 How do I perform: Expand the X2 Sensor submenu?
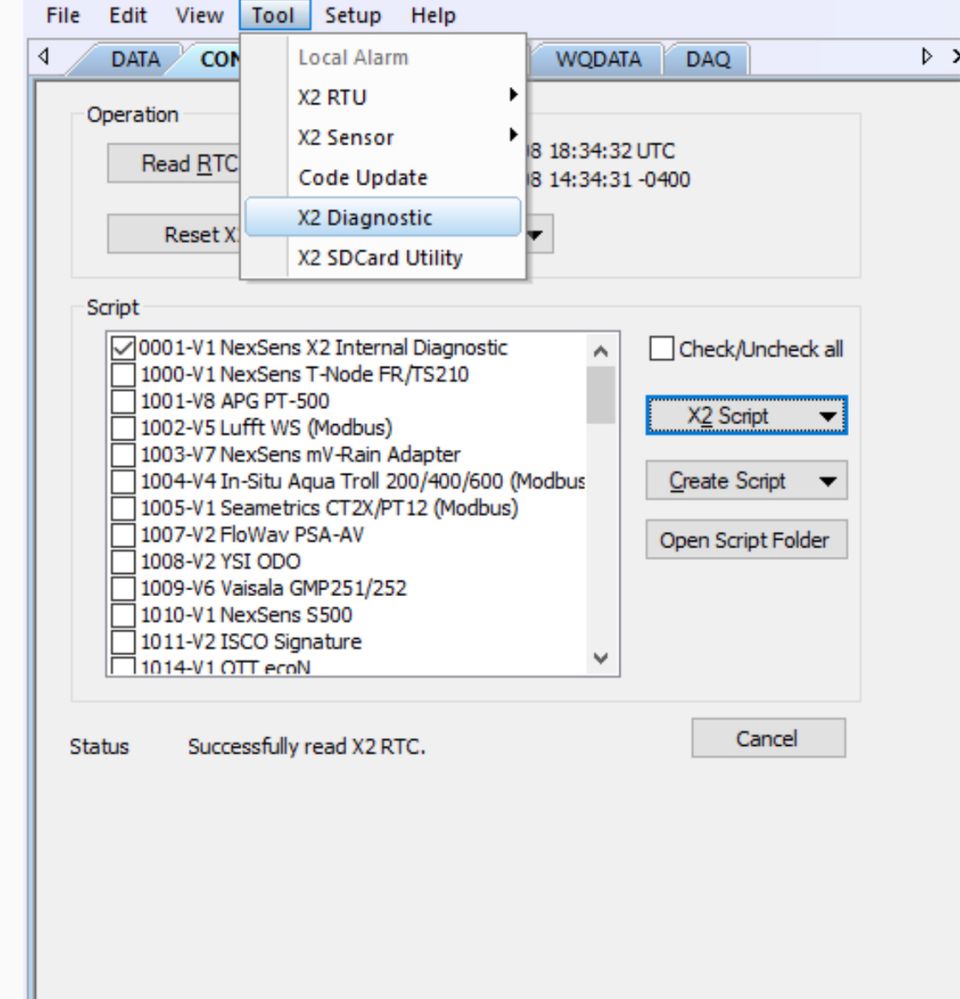tap(383, 137)
